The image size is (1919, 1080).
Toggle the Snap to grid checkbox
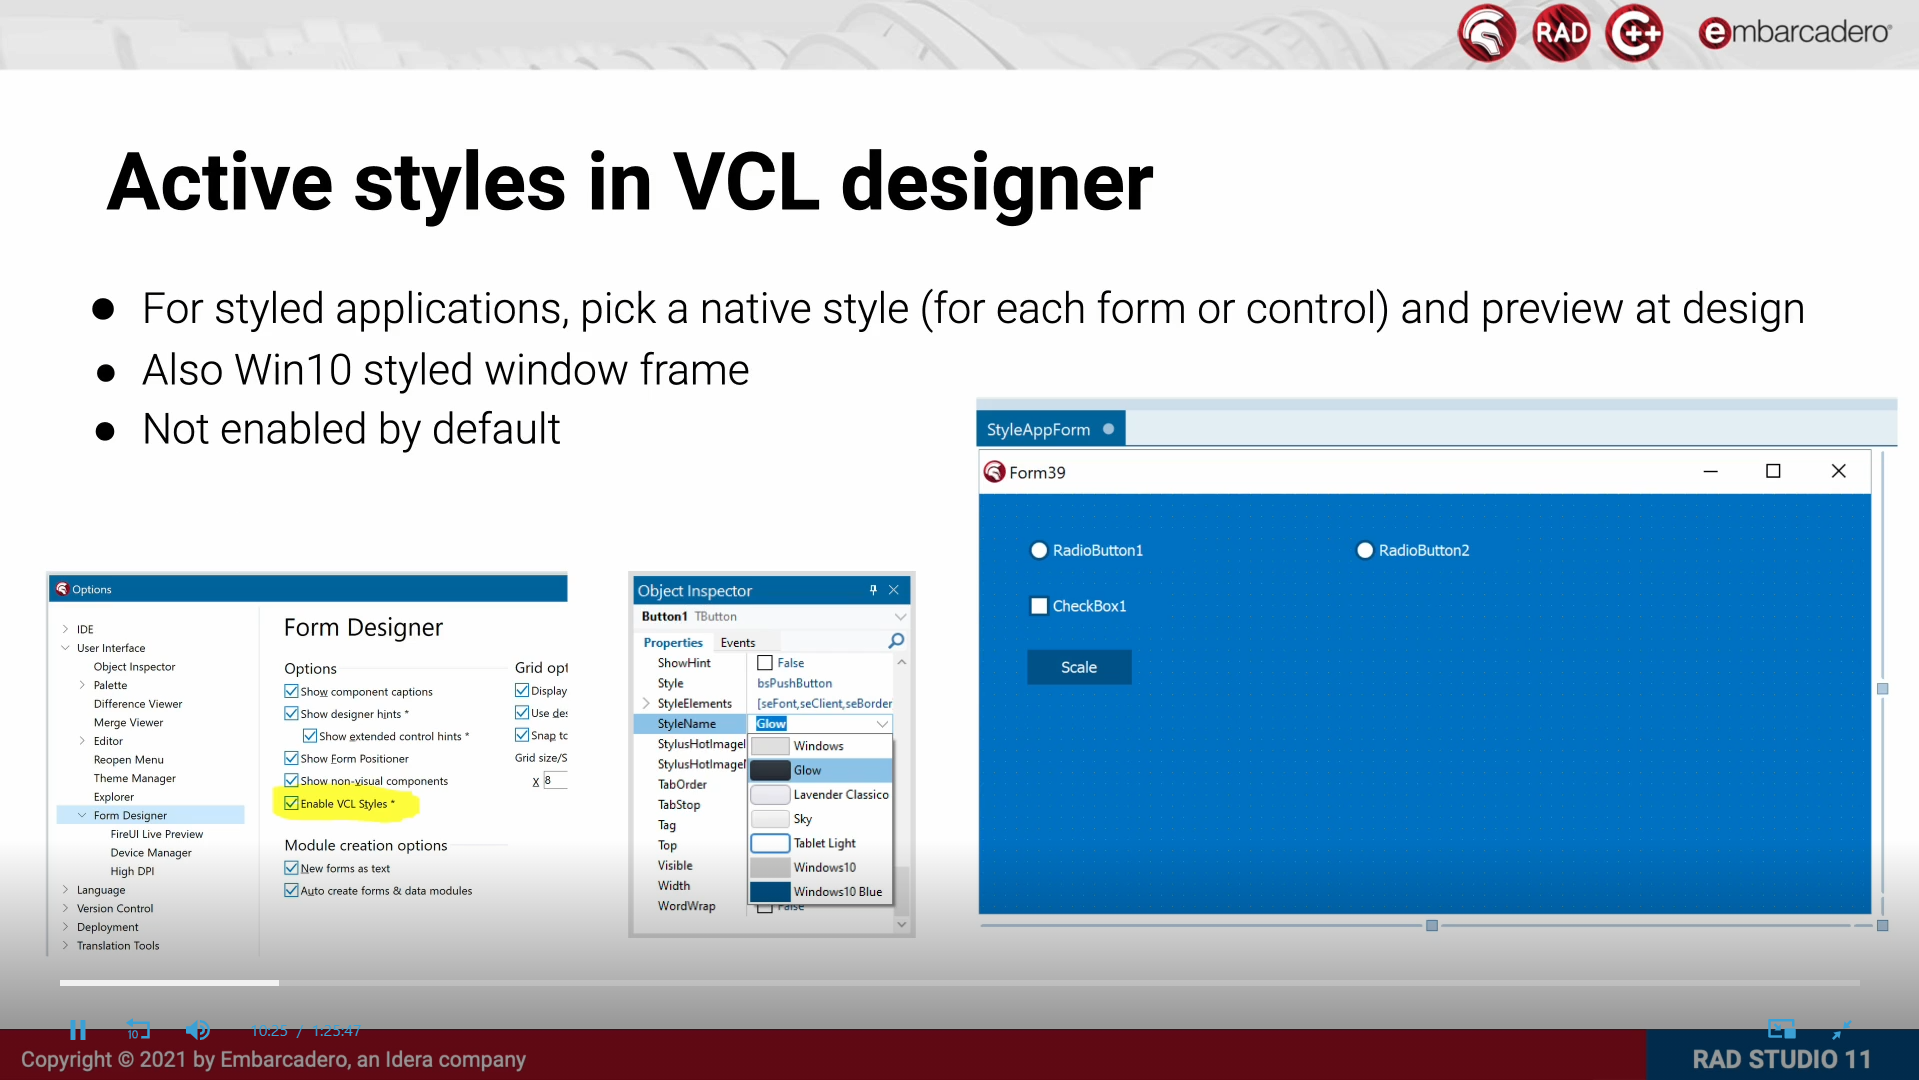522,735
